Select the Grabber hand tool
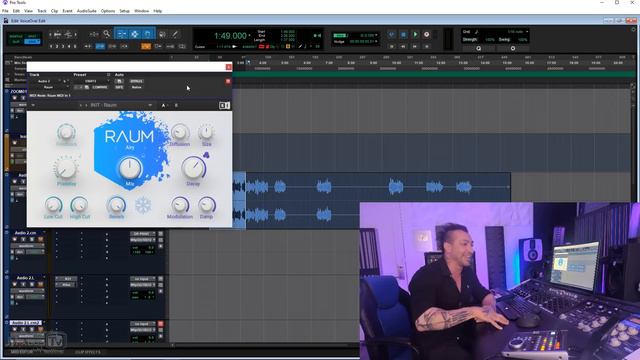This screenshot has width=640, height=360. pyautogui.click(x=148, y=34)
